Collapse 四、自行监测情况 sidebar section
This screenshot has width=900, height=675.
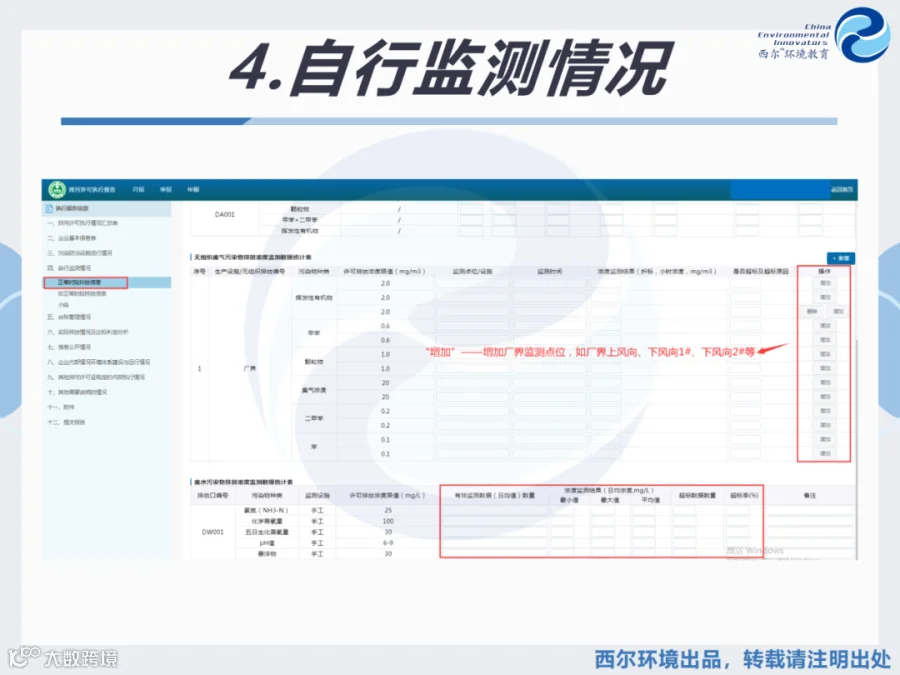click(69, 268)
